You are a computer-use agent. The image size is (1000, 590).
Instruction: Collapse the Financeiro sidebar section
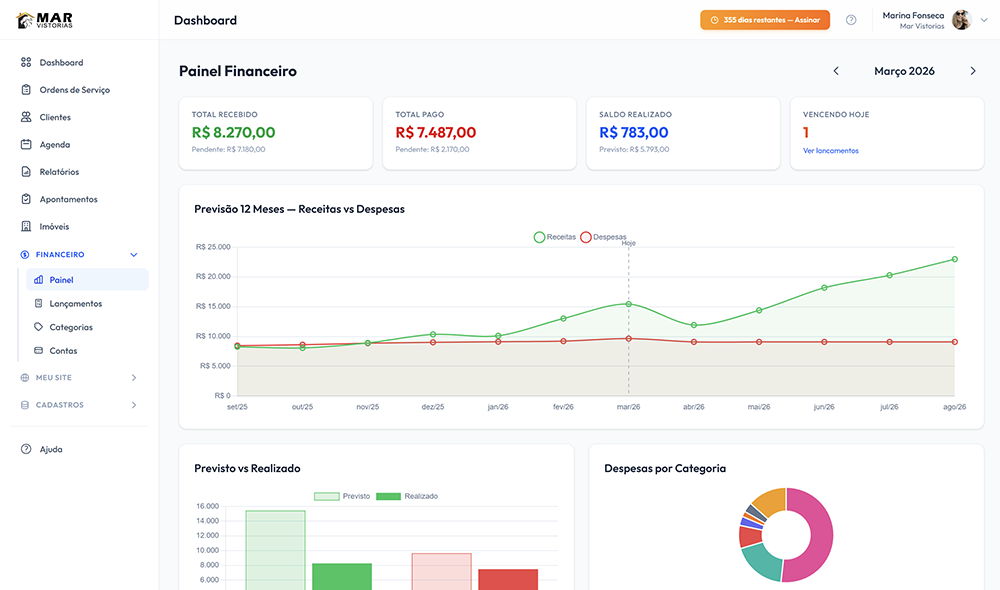pyautogui.click(x=134, y=255)
